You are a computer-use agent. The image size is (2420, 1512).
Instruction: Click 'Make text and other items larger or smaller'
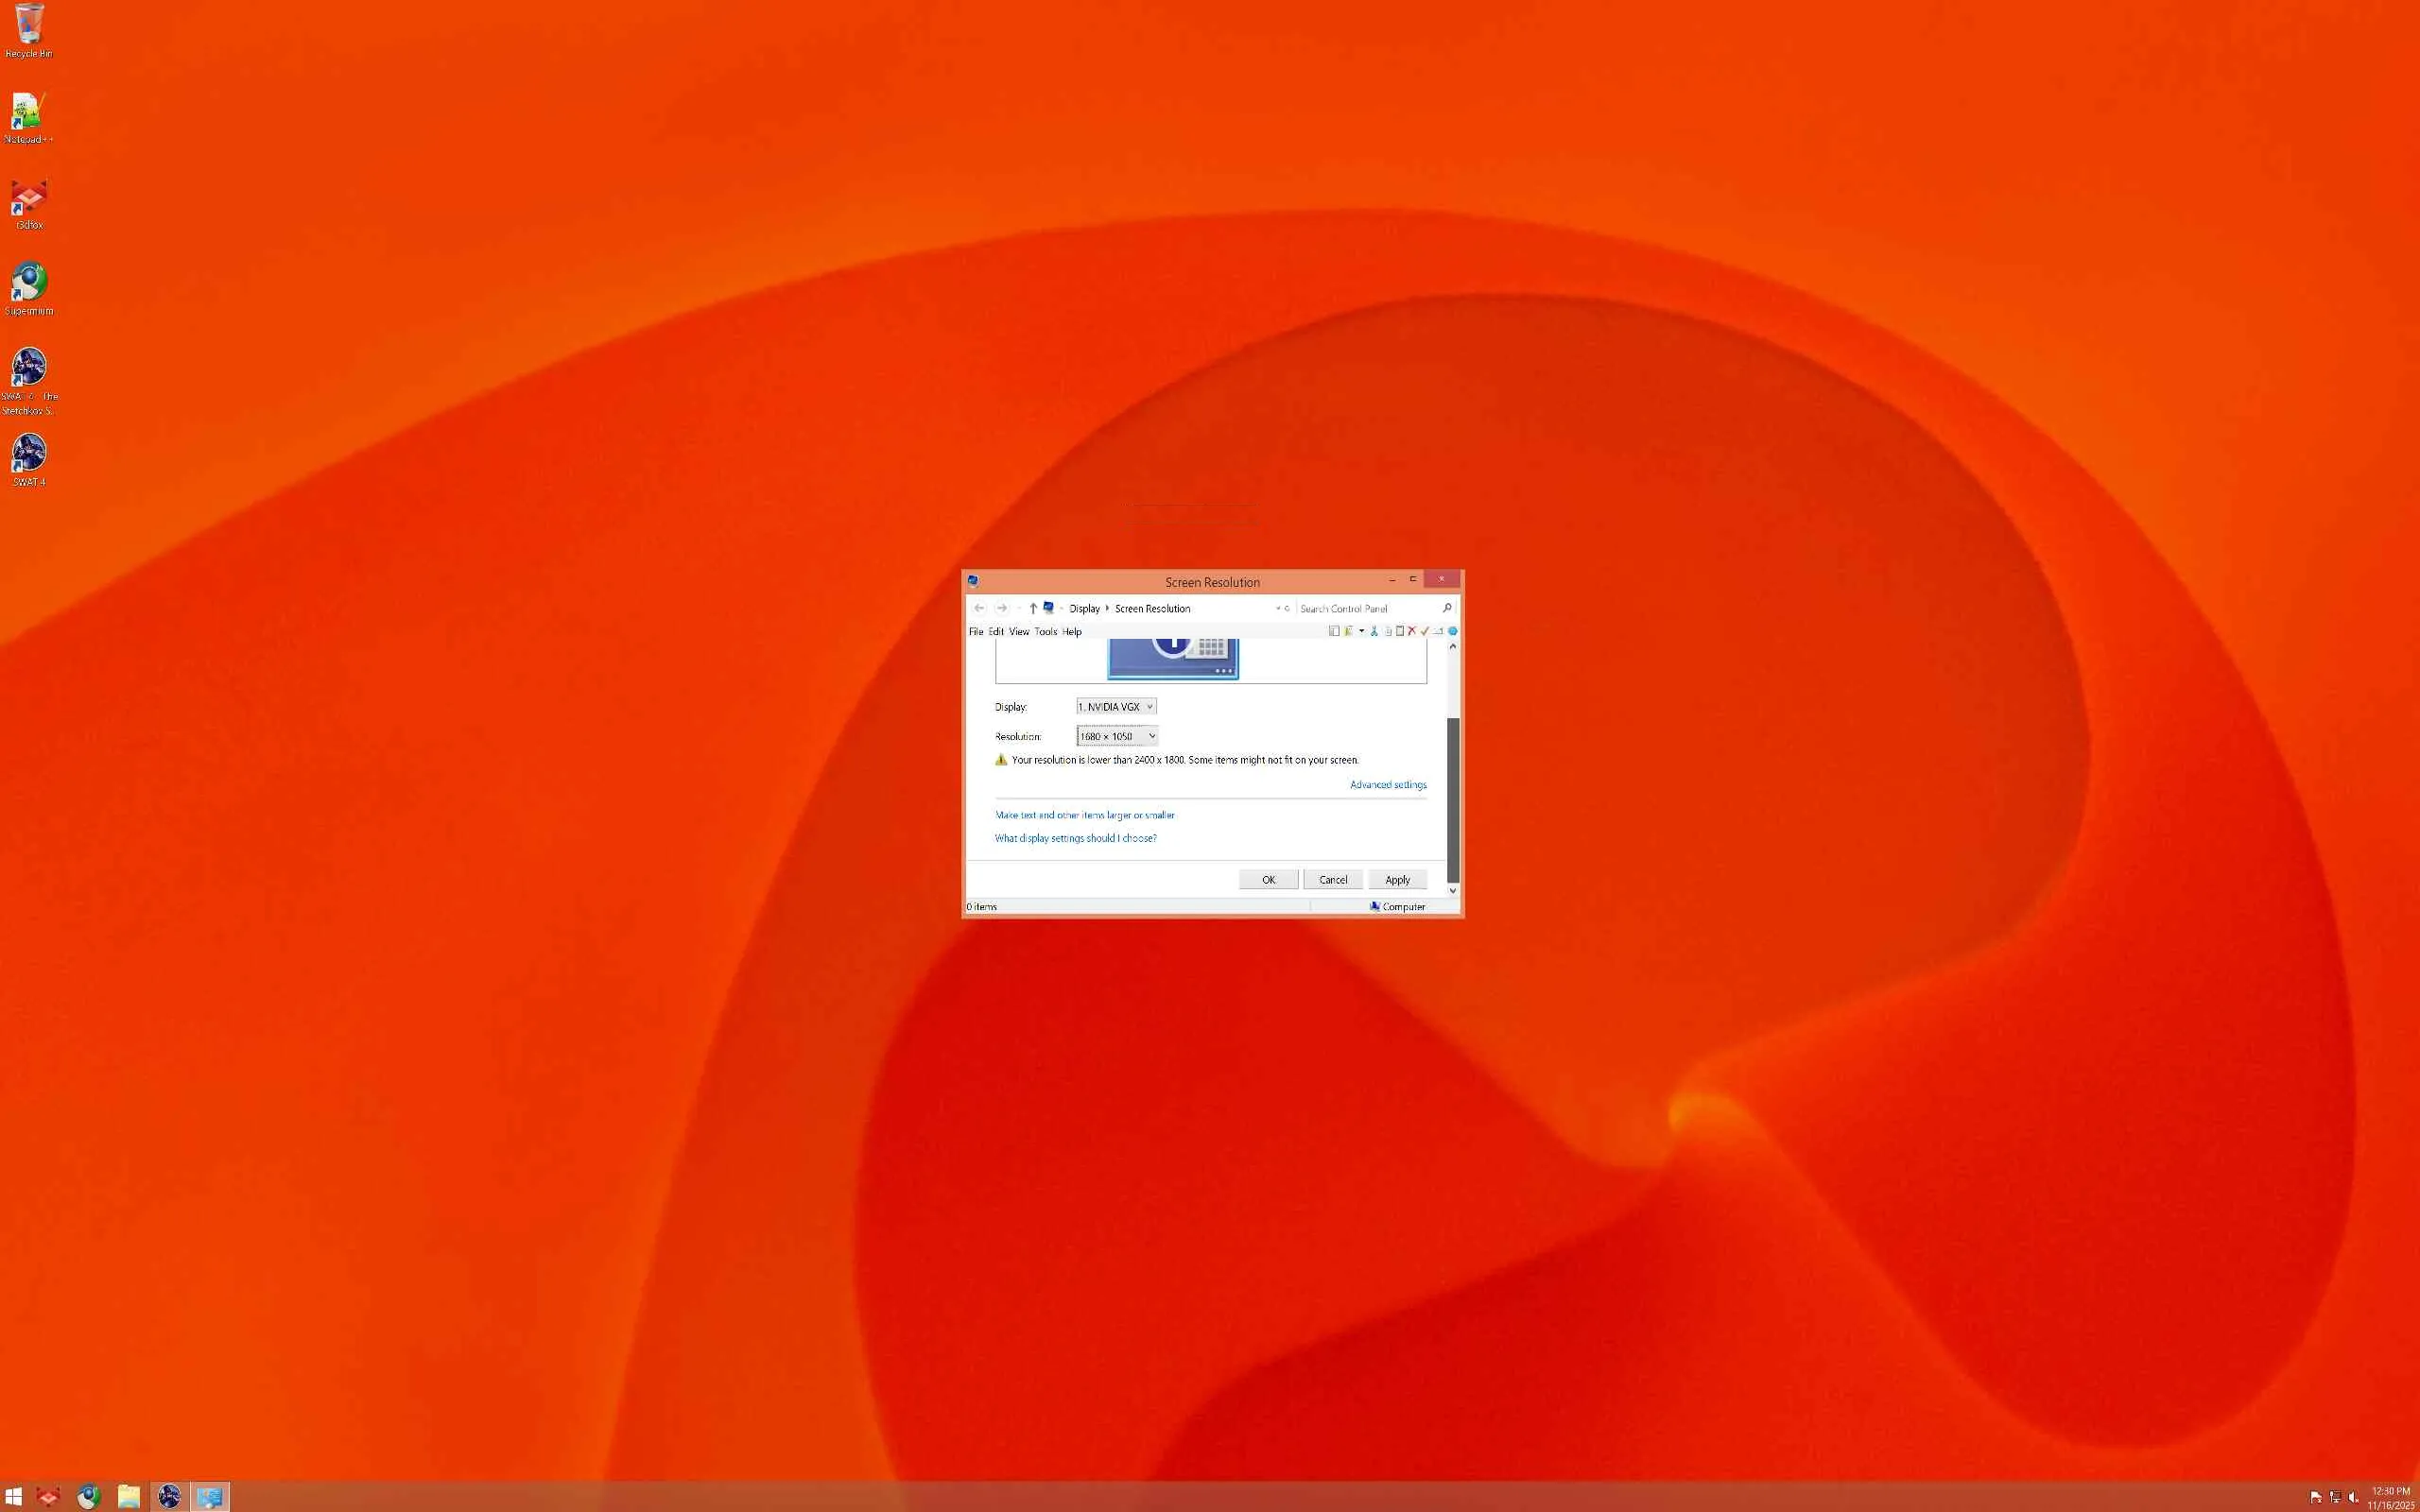coord(1084,815)
